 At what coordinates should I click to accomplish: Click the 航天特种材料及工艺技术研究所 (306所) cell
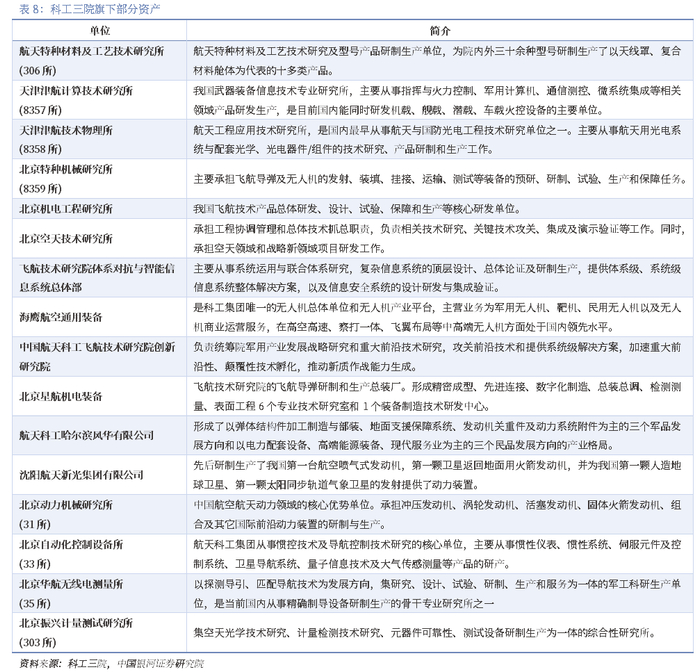pyautogui.click(x=99, y=61)
